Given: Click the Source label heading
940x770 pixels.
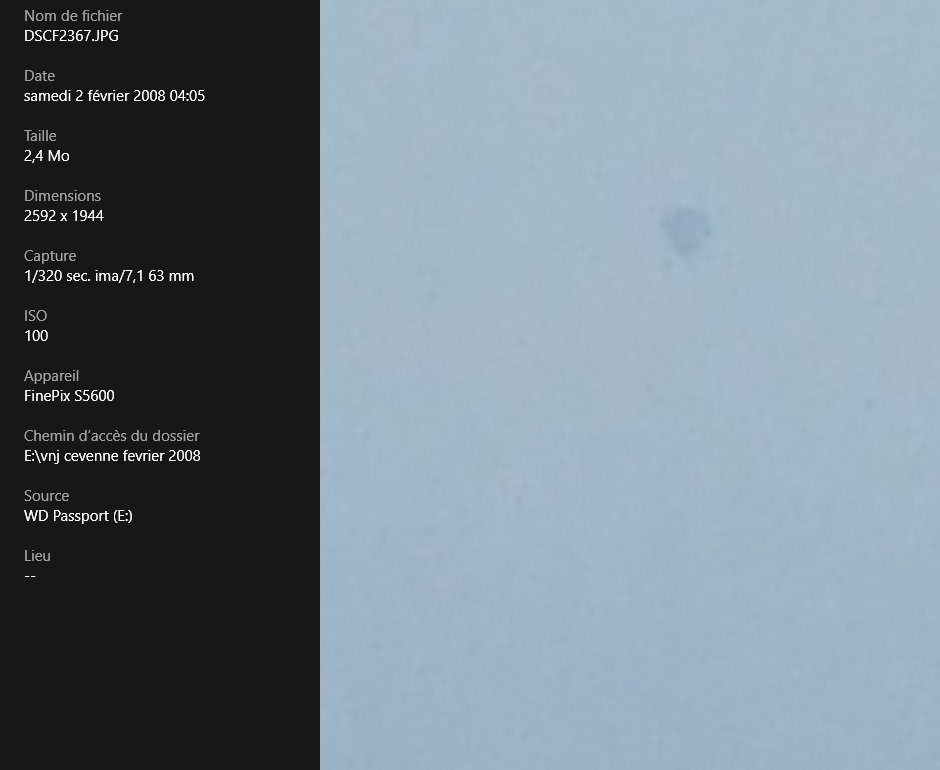Looking at the screenshot, I should click(46, 495).
